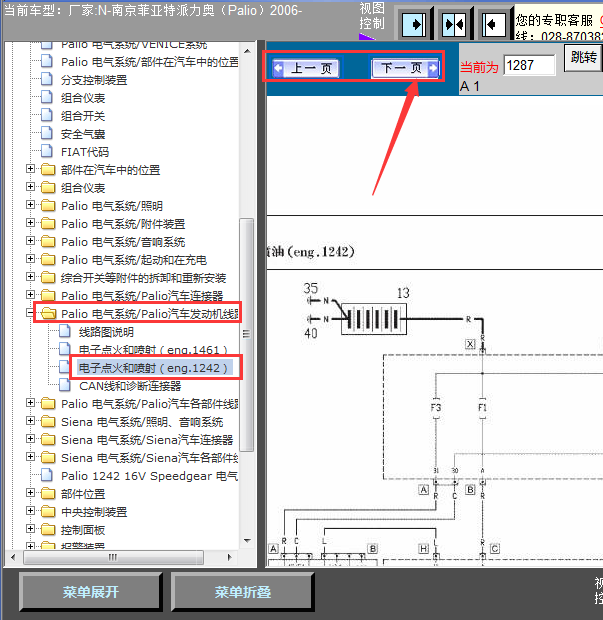Expand Siena汽车连接器 folder

[30, 439]
